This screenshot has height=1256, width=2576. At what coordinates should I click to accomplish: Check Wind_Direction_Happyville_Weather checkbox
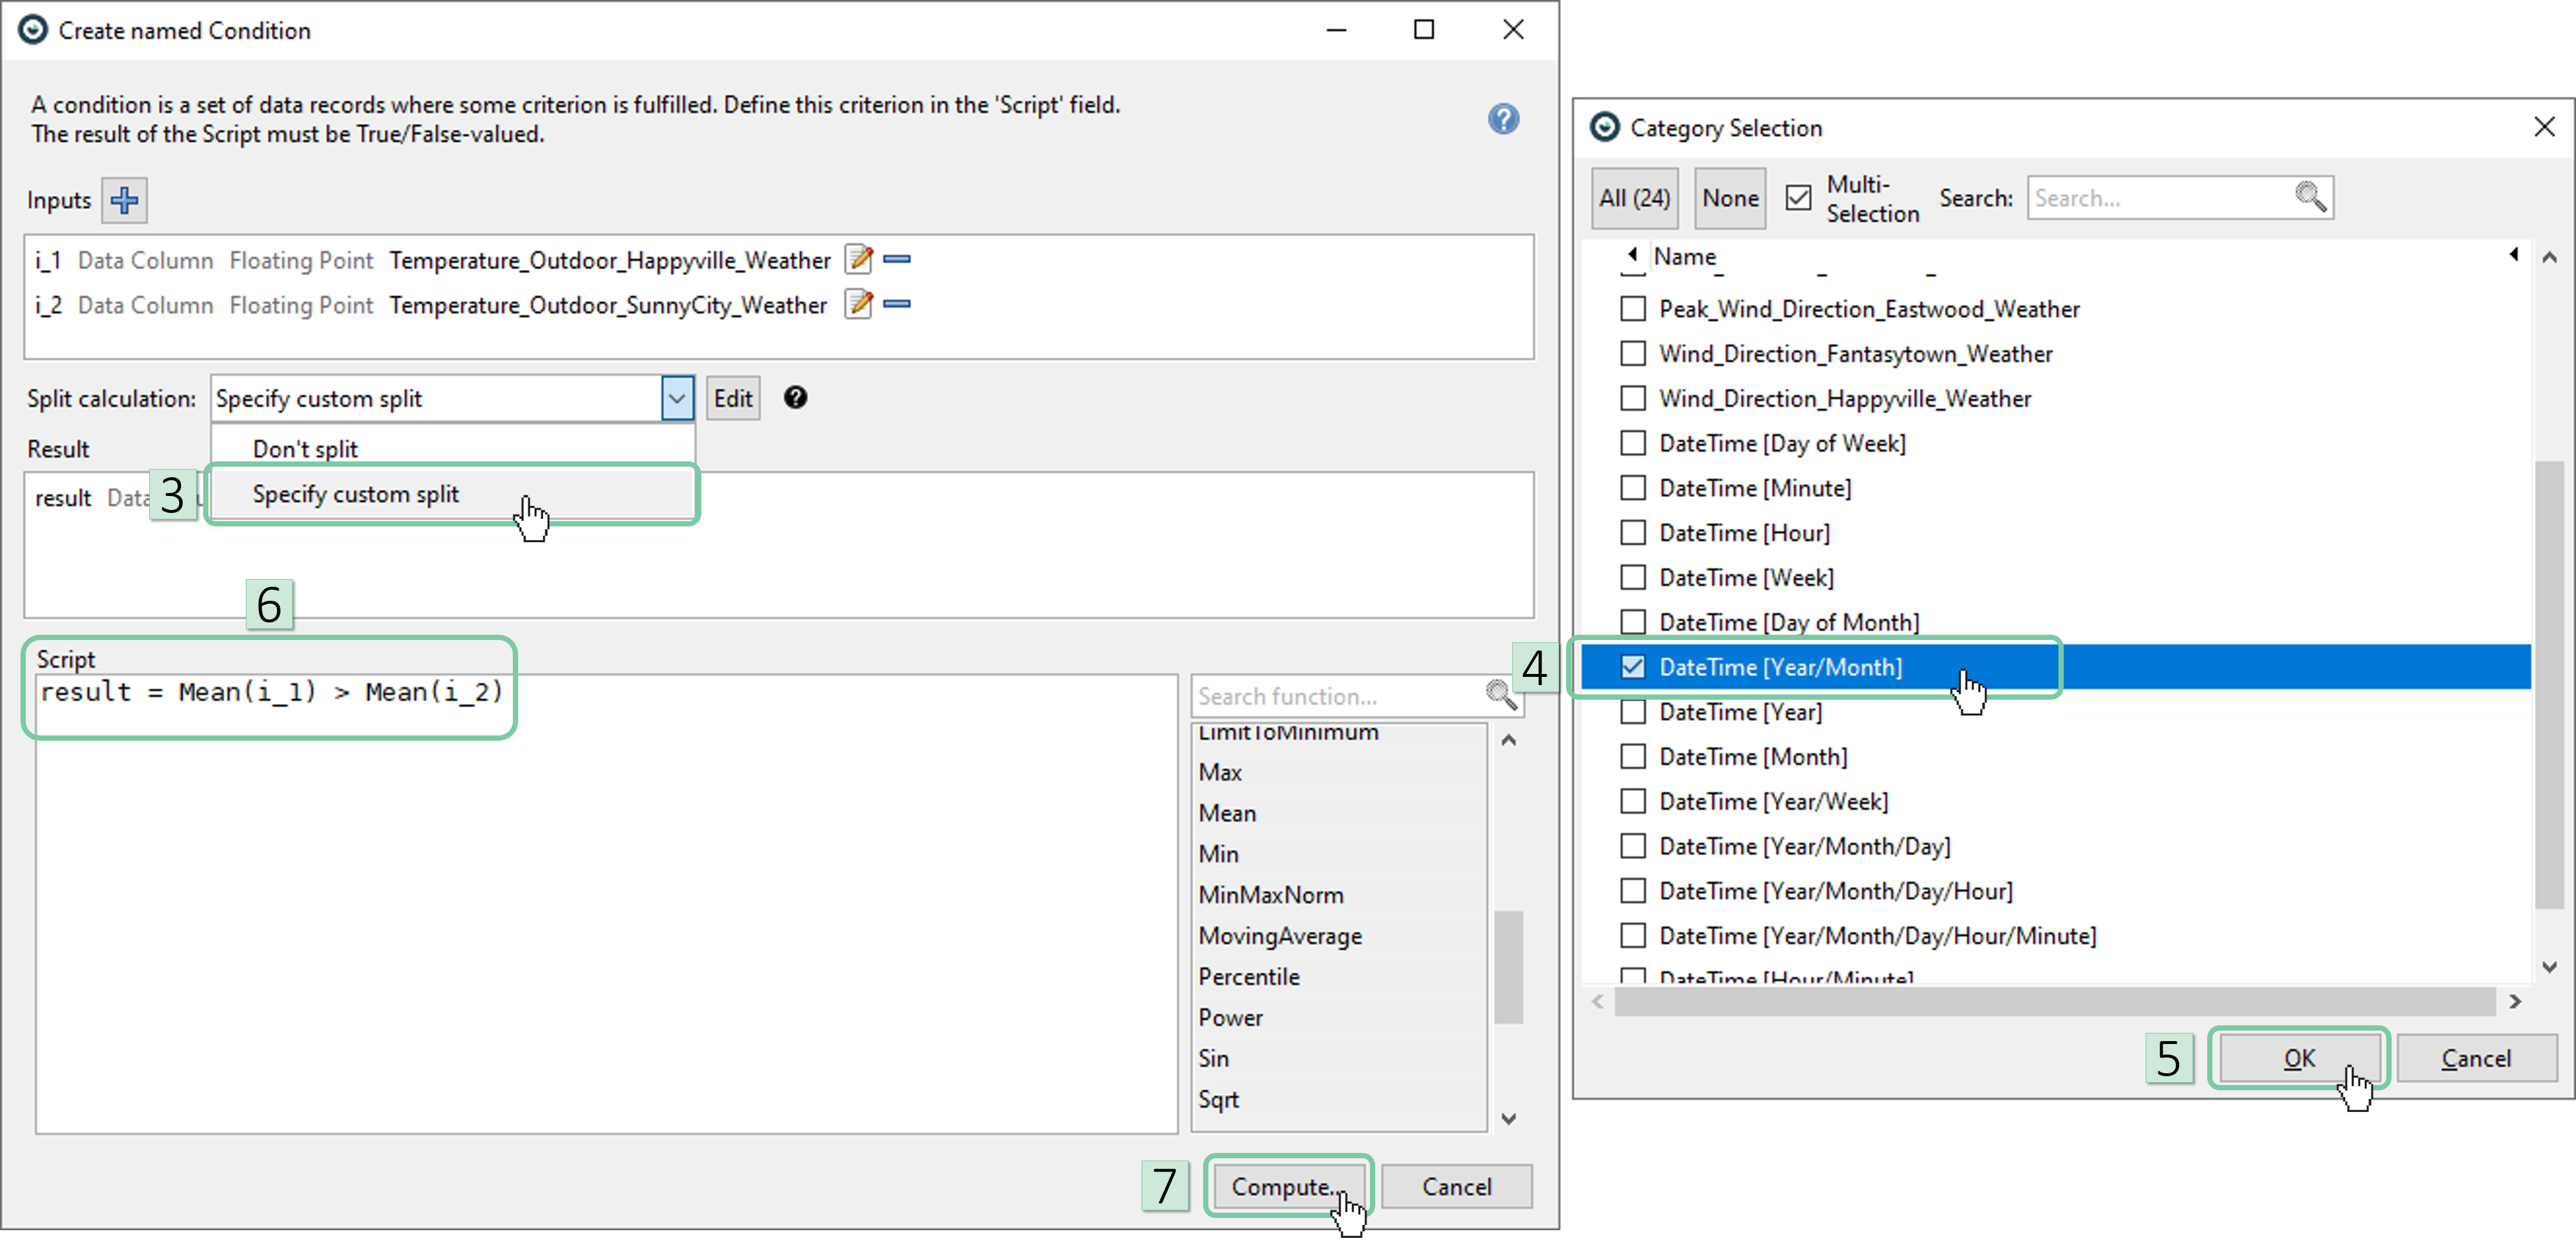coord(1633,399)
